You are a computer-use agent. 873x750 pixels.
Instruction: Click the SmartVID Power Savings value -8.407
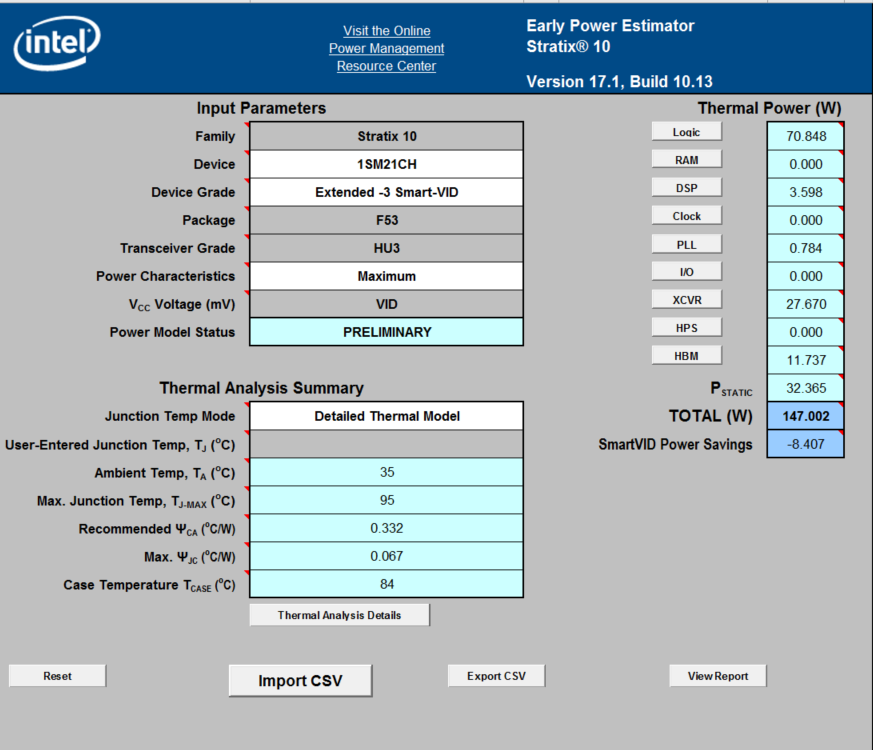[806, 444]
